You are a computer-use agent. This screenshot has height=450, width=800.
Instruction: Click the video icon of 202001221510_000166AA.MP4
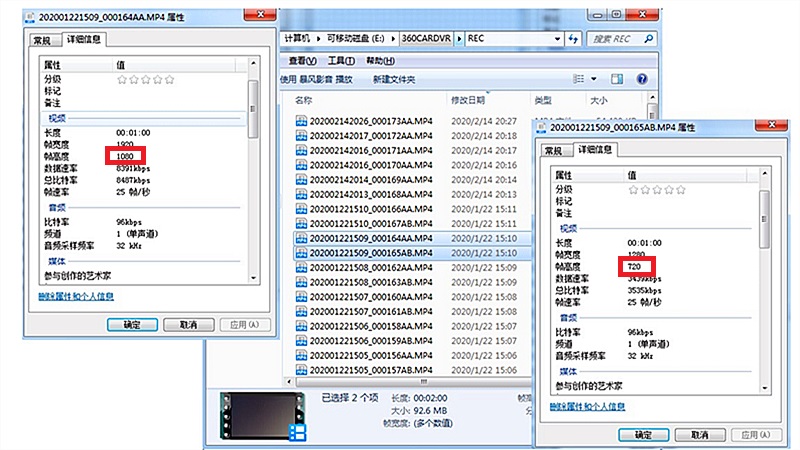(301, 209)
